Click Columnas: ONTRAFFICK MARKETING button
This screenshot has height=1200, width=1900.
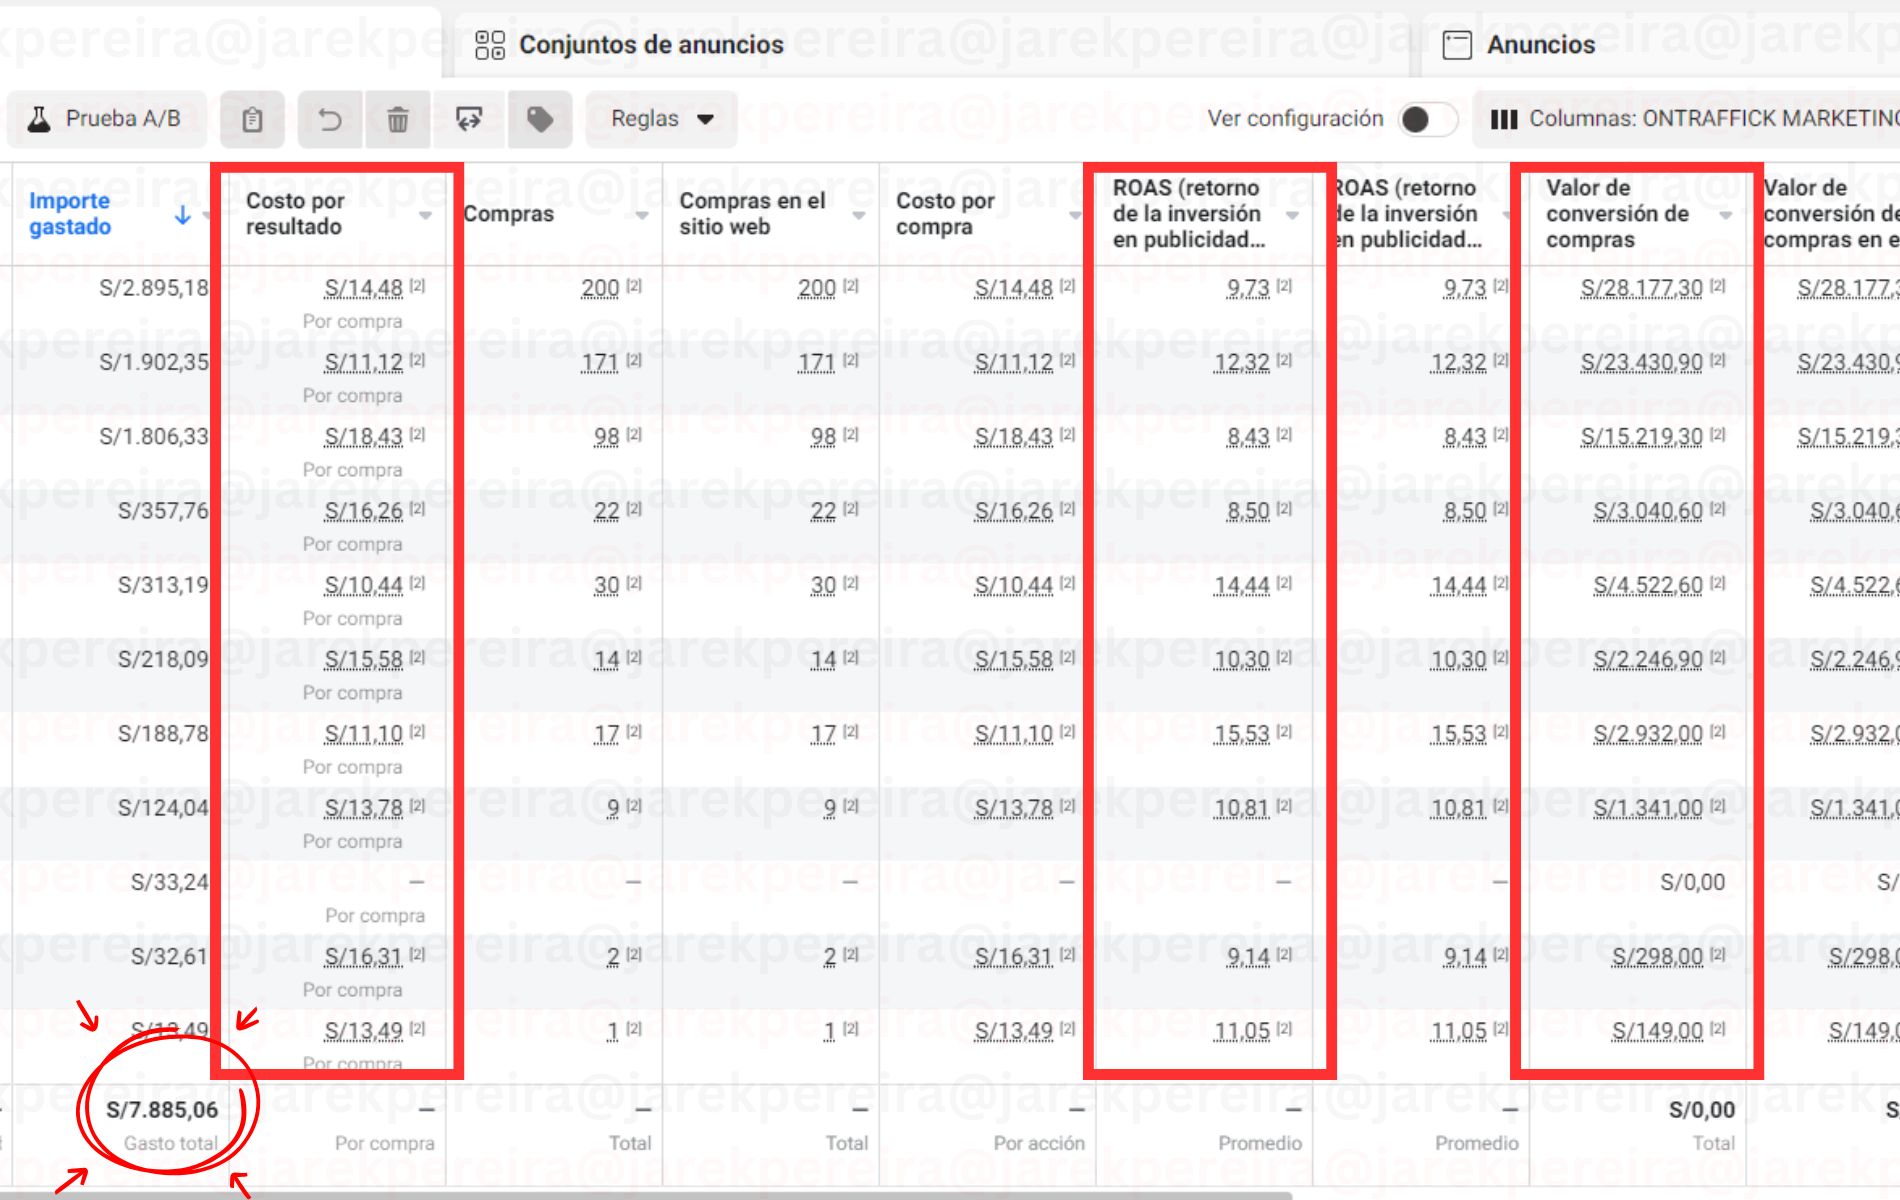pyautogui.click(x=1700, y=119)
